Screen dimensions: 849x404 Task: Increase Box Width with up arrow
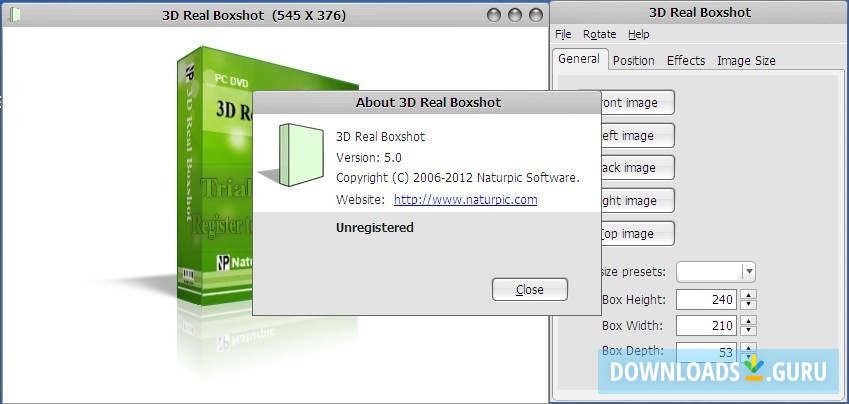click(748, 321)
